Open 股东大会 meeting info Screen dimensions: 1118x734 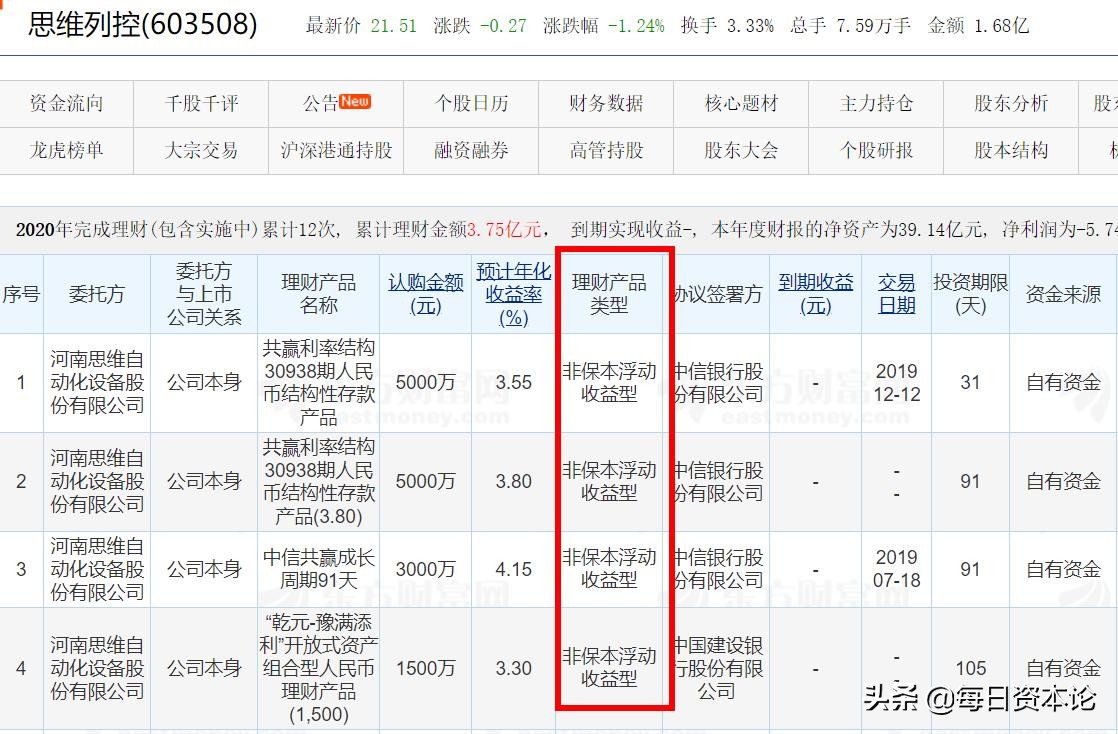740,152
